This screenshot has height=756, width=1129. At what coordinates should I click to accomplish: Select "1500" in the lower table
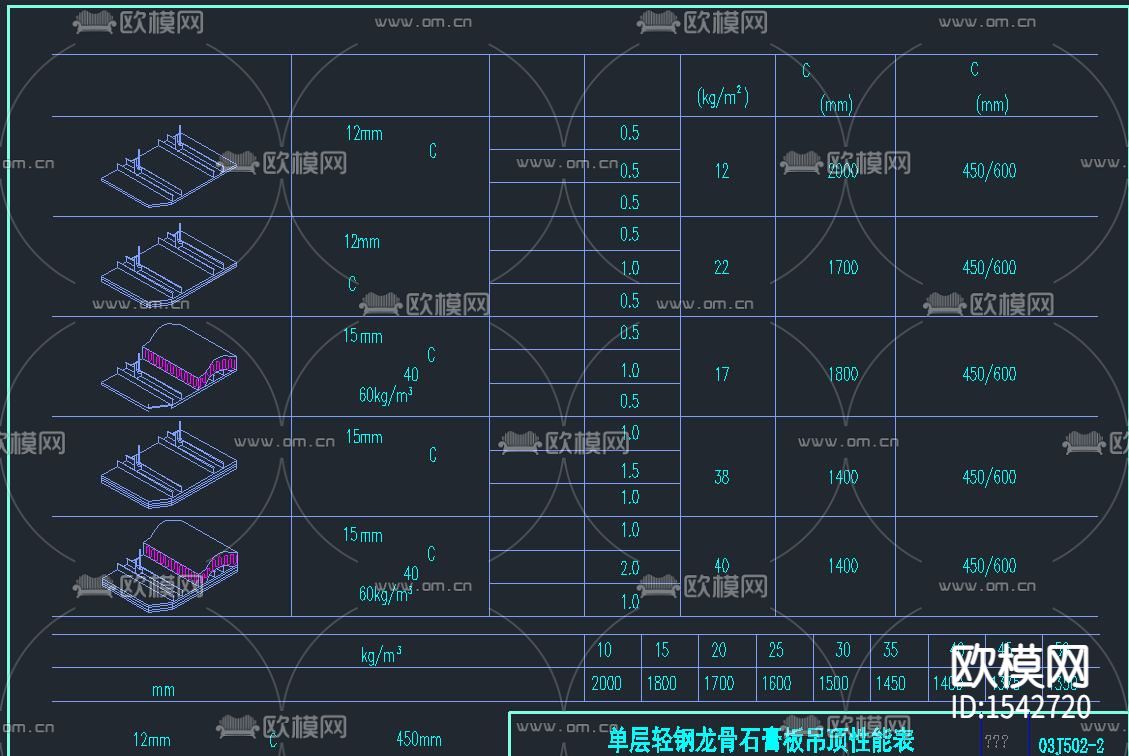pyautogui.click(x=833, y=683)
